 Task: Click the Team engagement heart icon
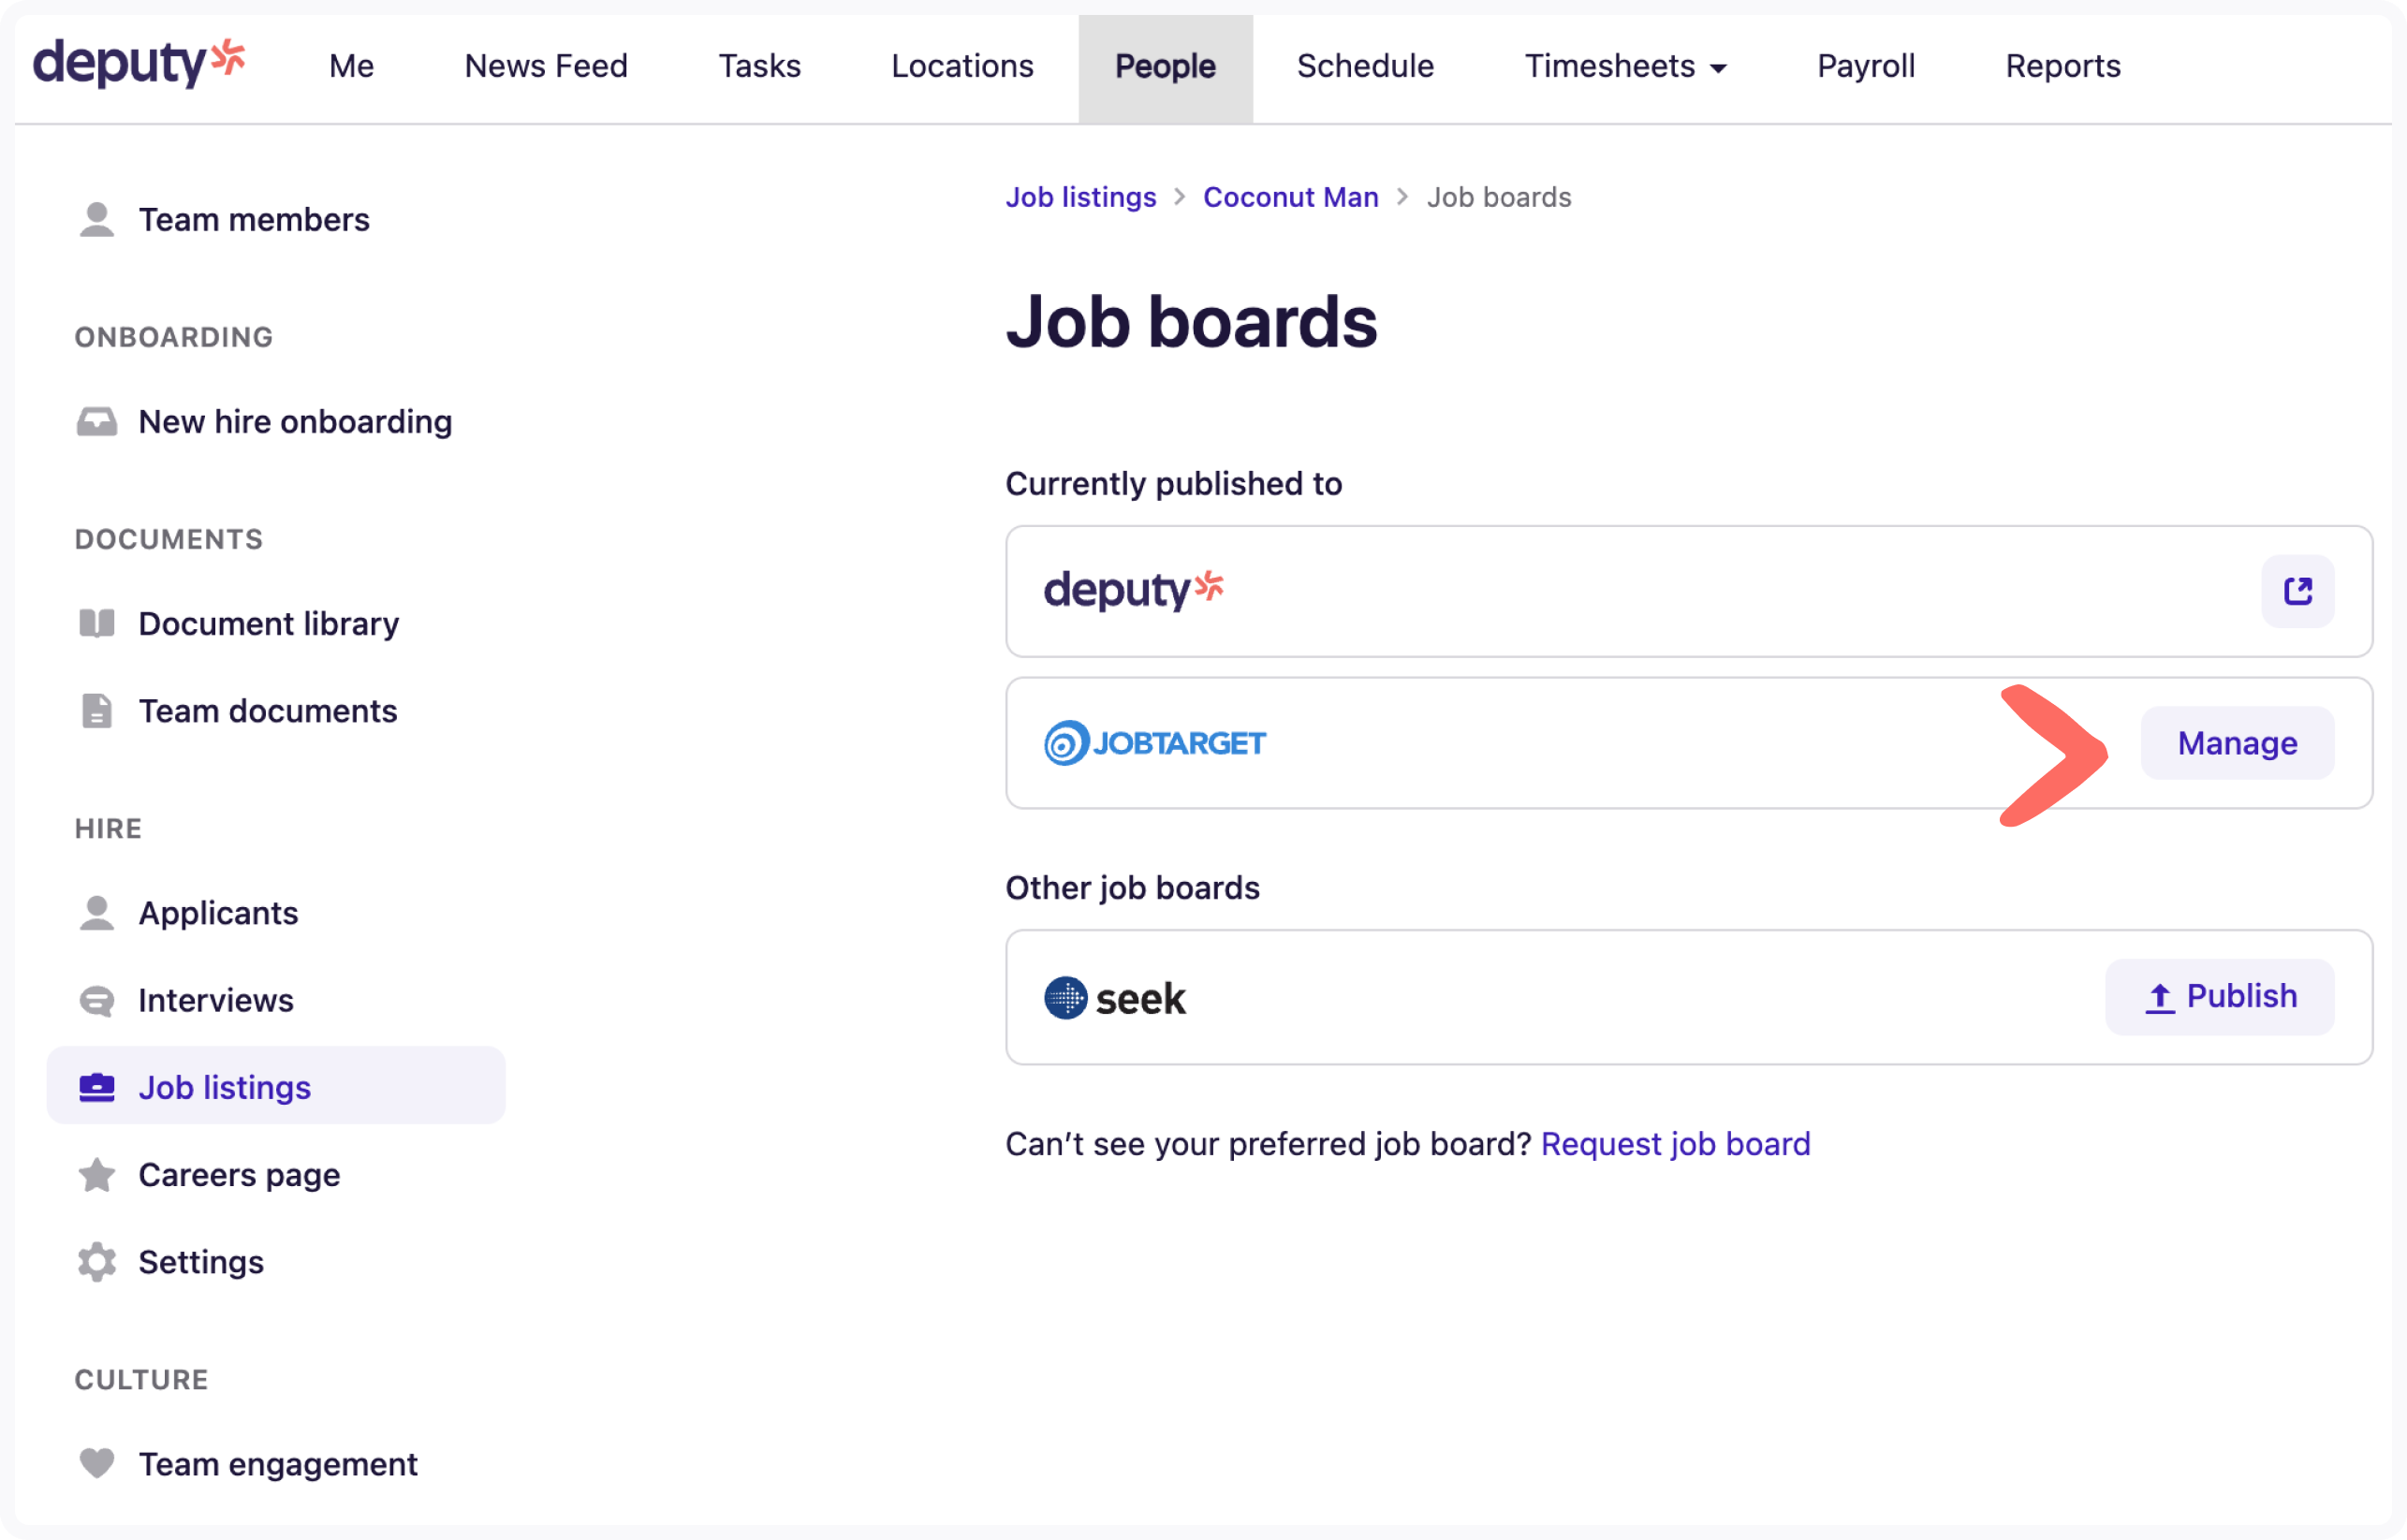[97, 1463]
